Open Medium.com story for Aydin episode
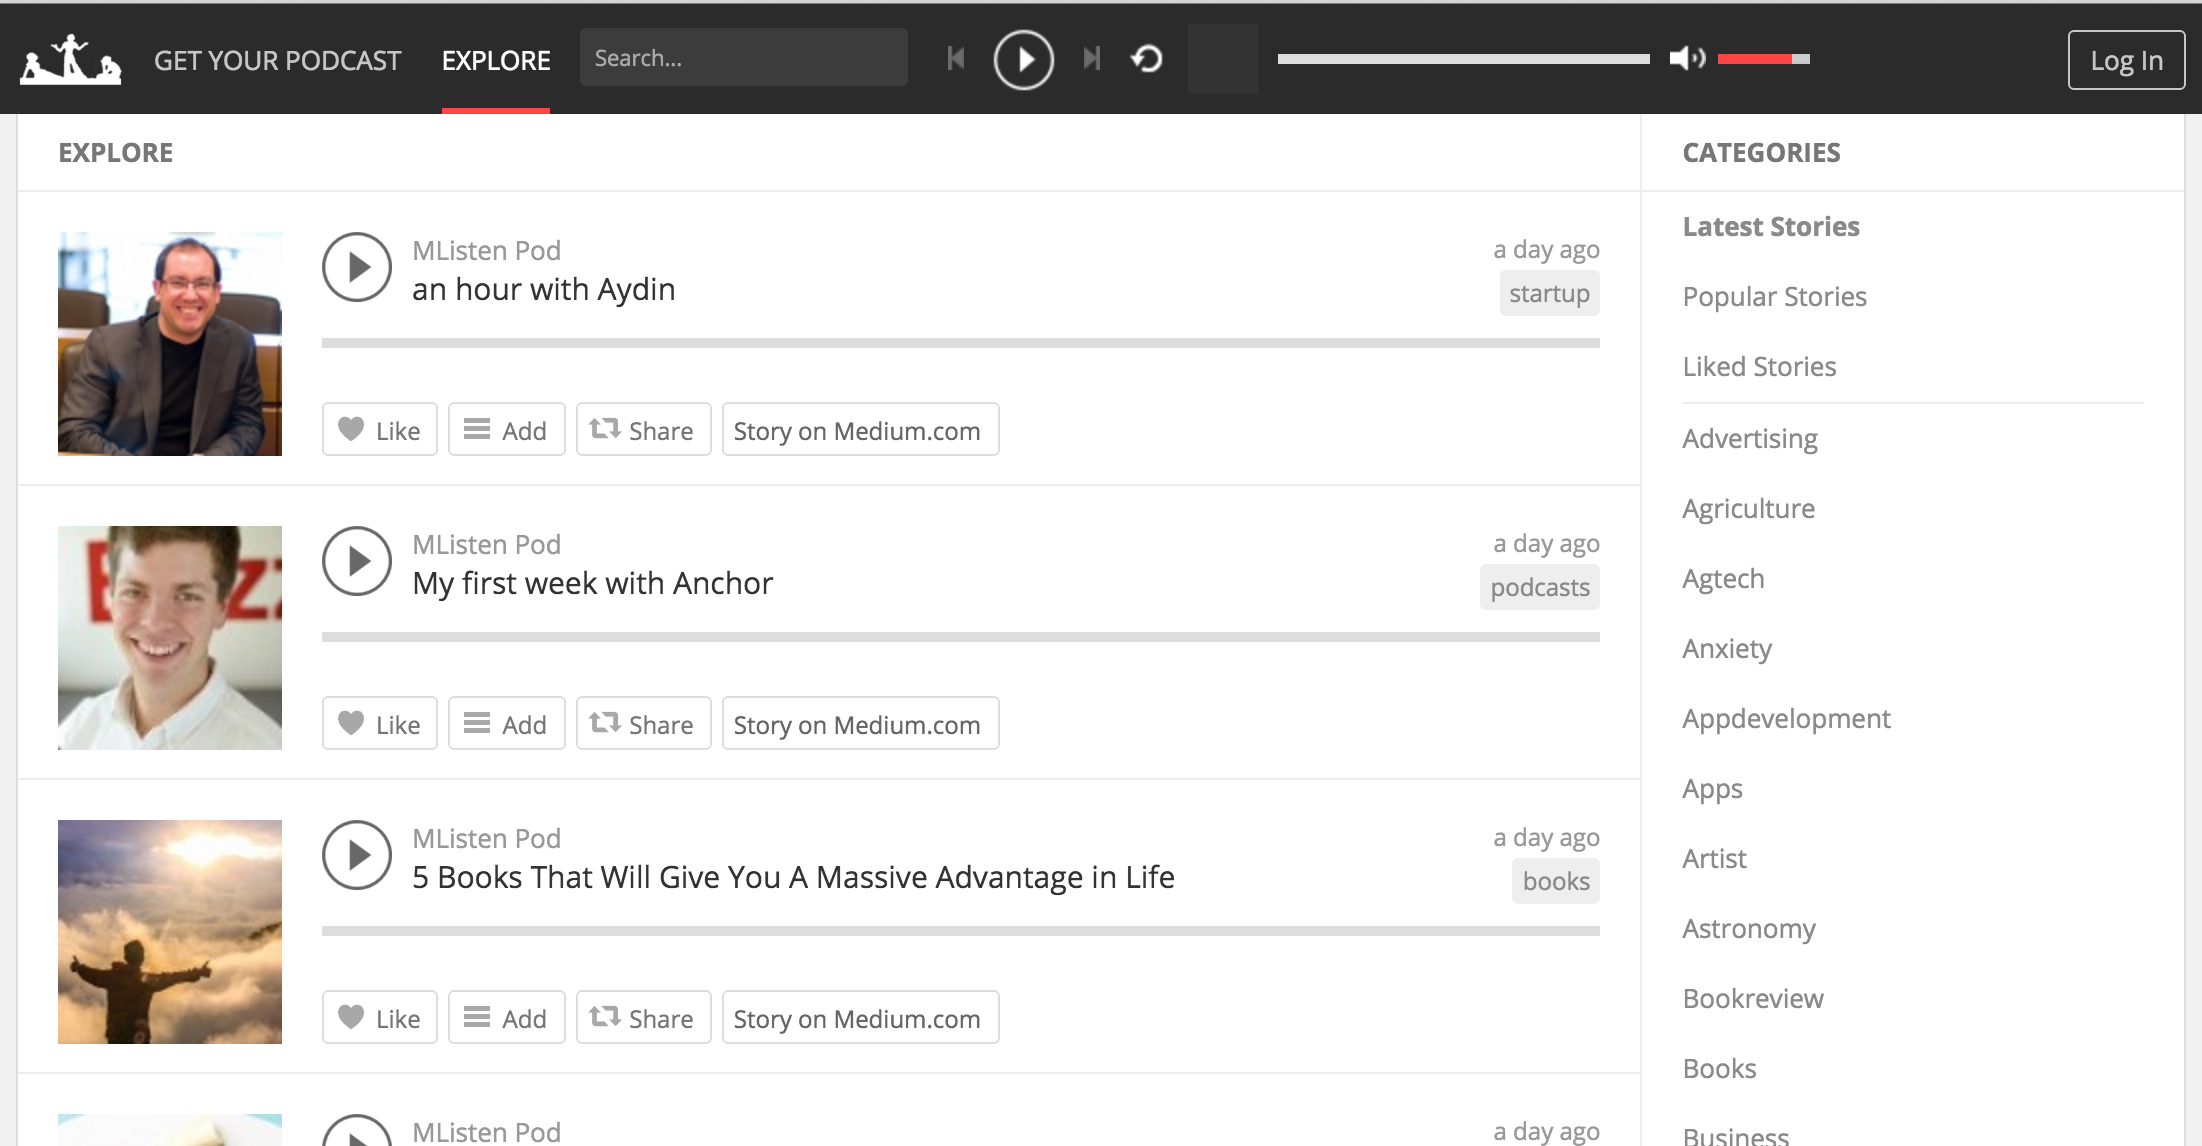Screen dimensions: 2202x1146 point(860,430)
